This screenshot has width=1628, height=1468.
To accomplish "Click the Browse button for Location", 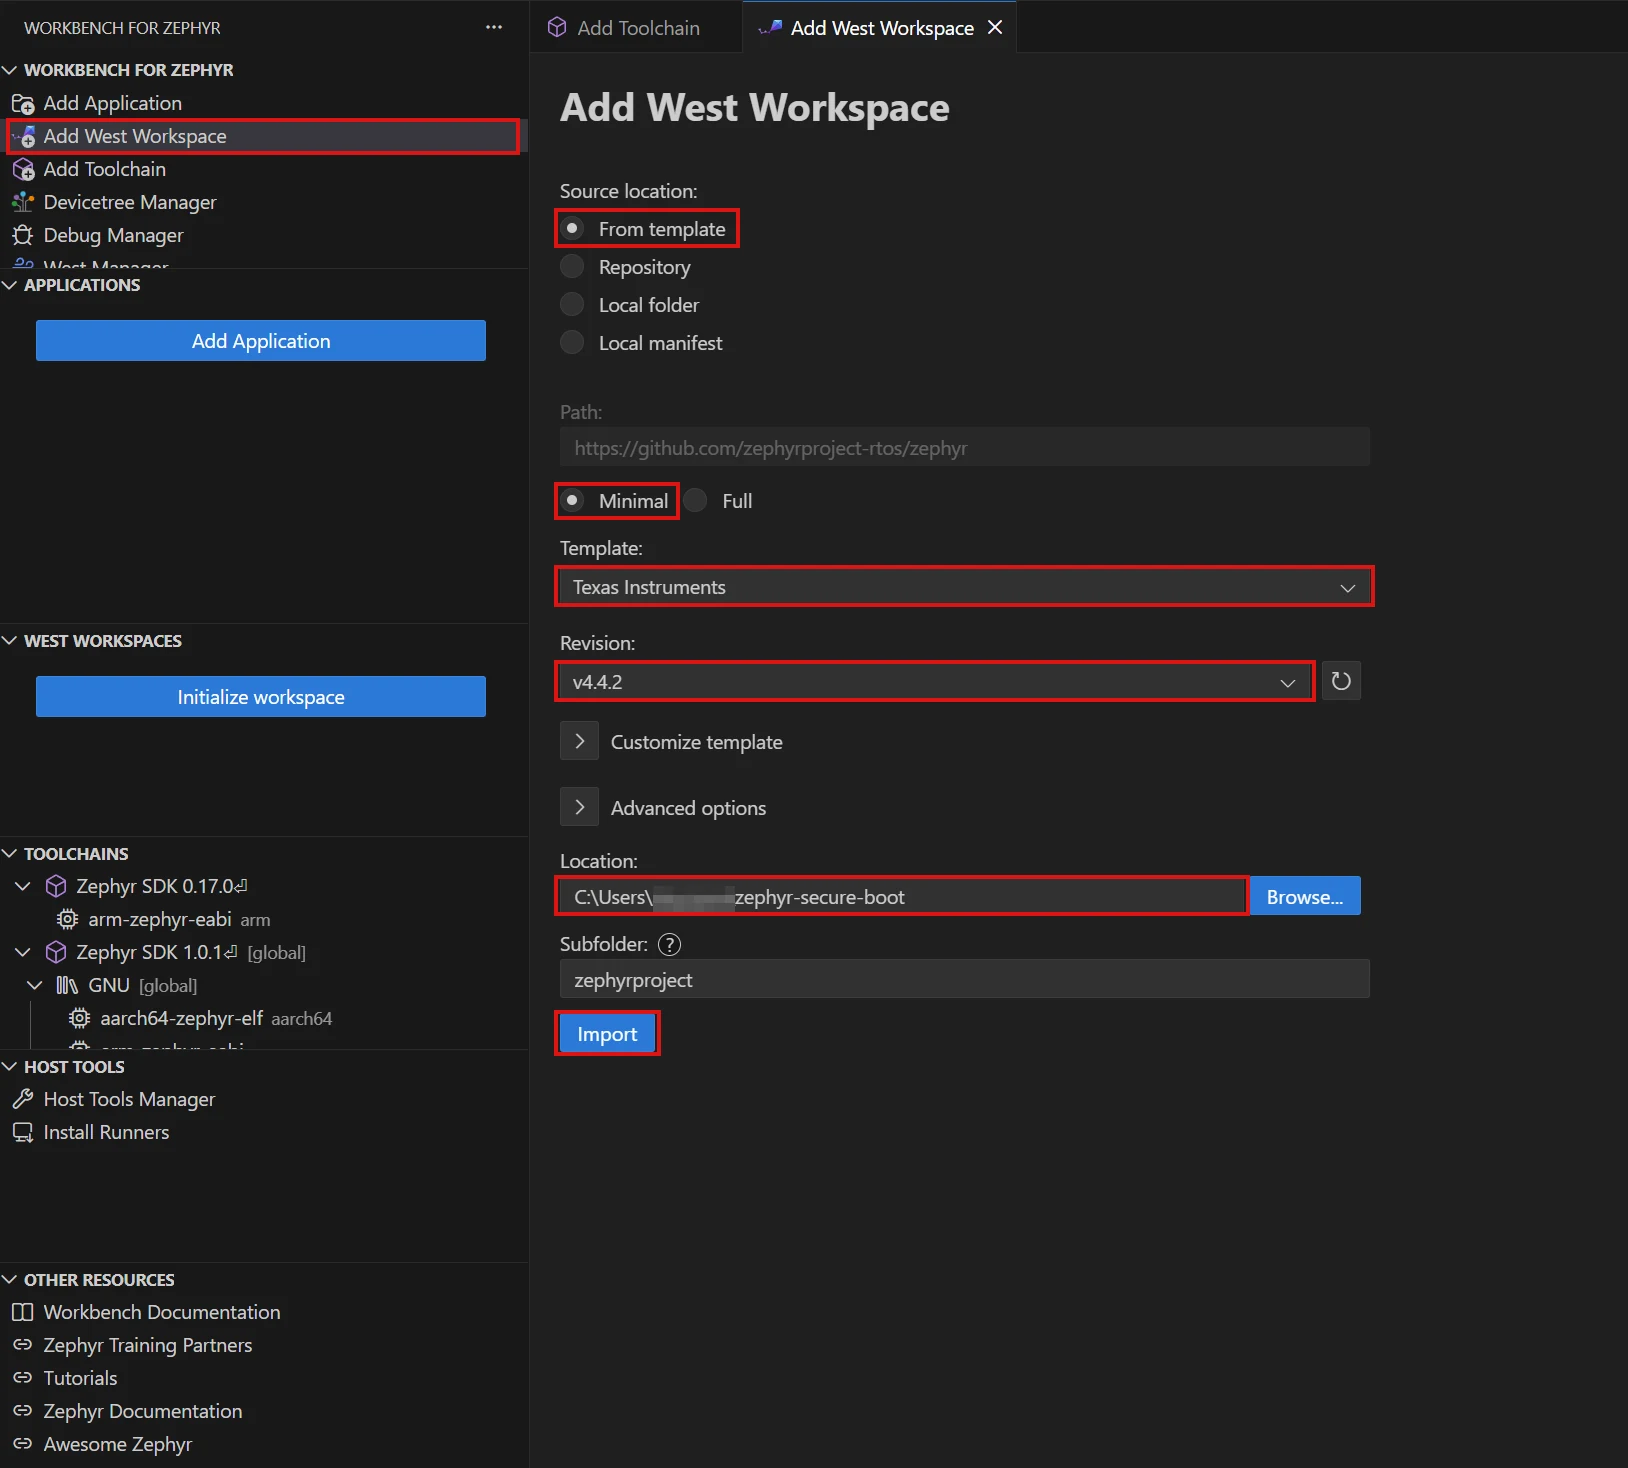I will 1305,897.
